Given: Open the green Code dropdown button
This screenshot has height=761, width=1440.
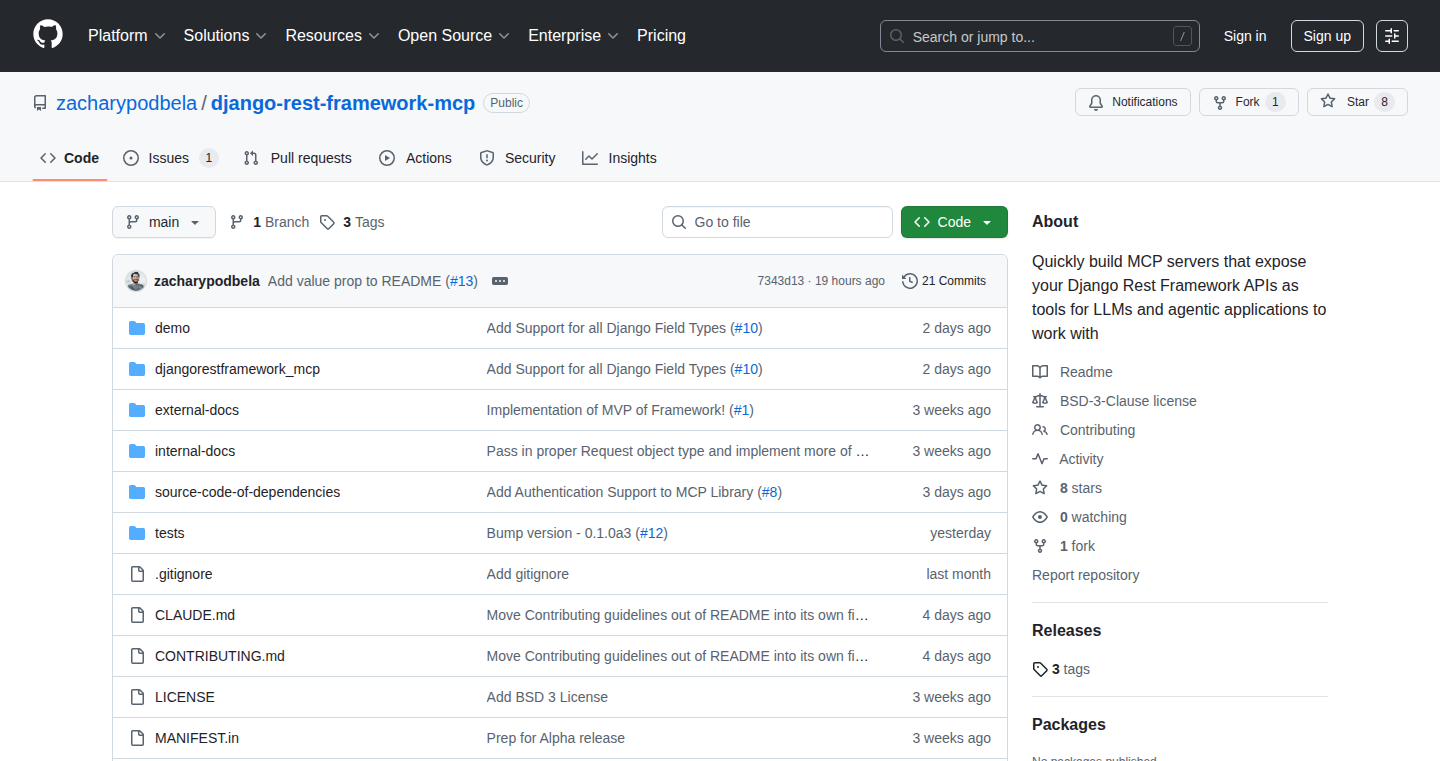Looking at the screenshot, I should pos(954,222).
